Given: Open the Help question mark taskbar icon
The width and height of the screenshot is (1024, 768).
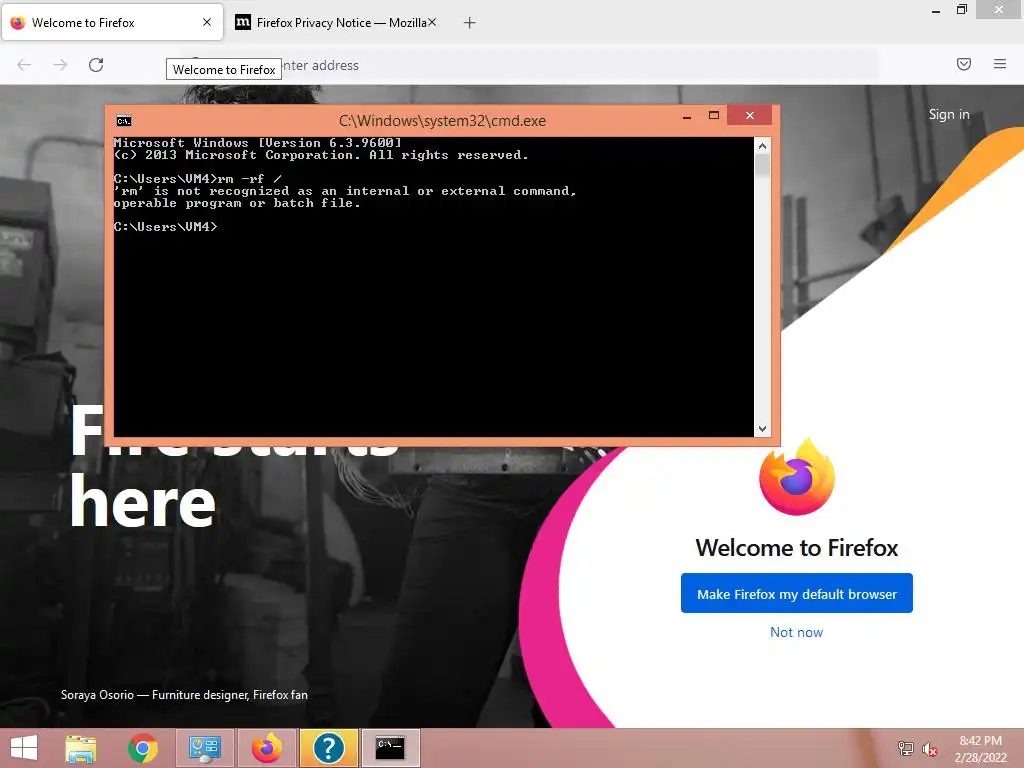Looking at the screenshot, I should pyautogui.click(x=328, y=748).
